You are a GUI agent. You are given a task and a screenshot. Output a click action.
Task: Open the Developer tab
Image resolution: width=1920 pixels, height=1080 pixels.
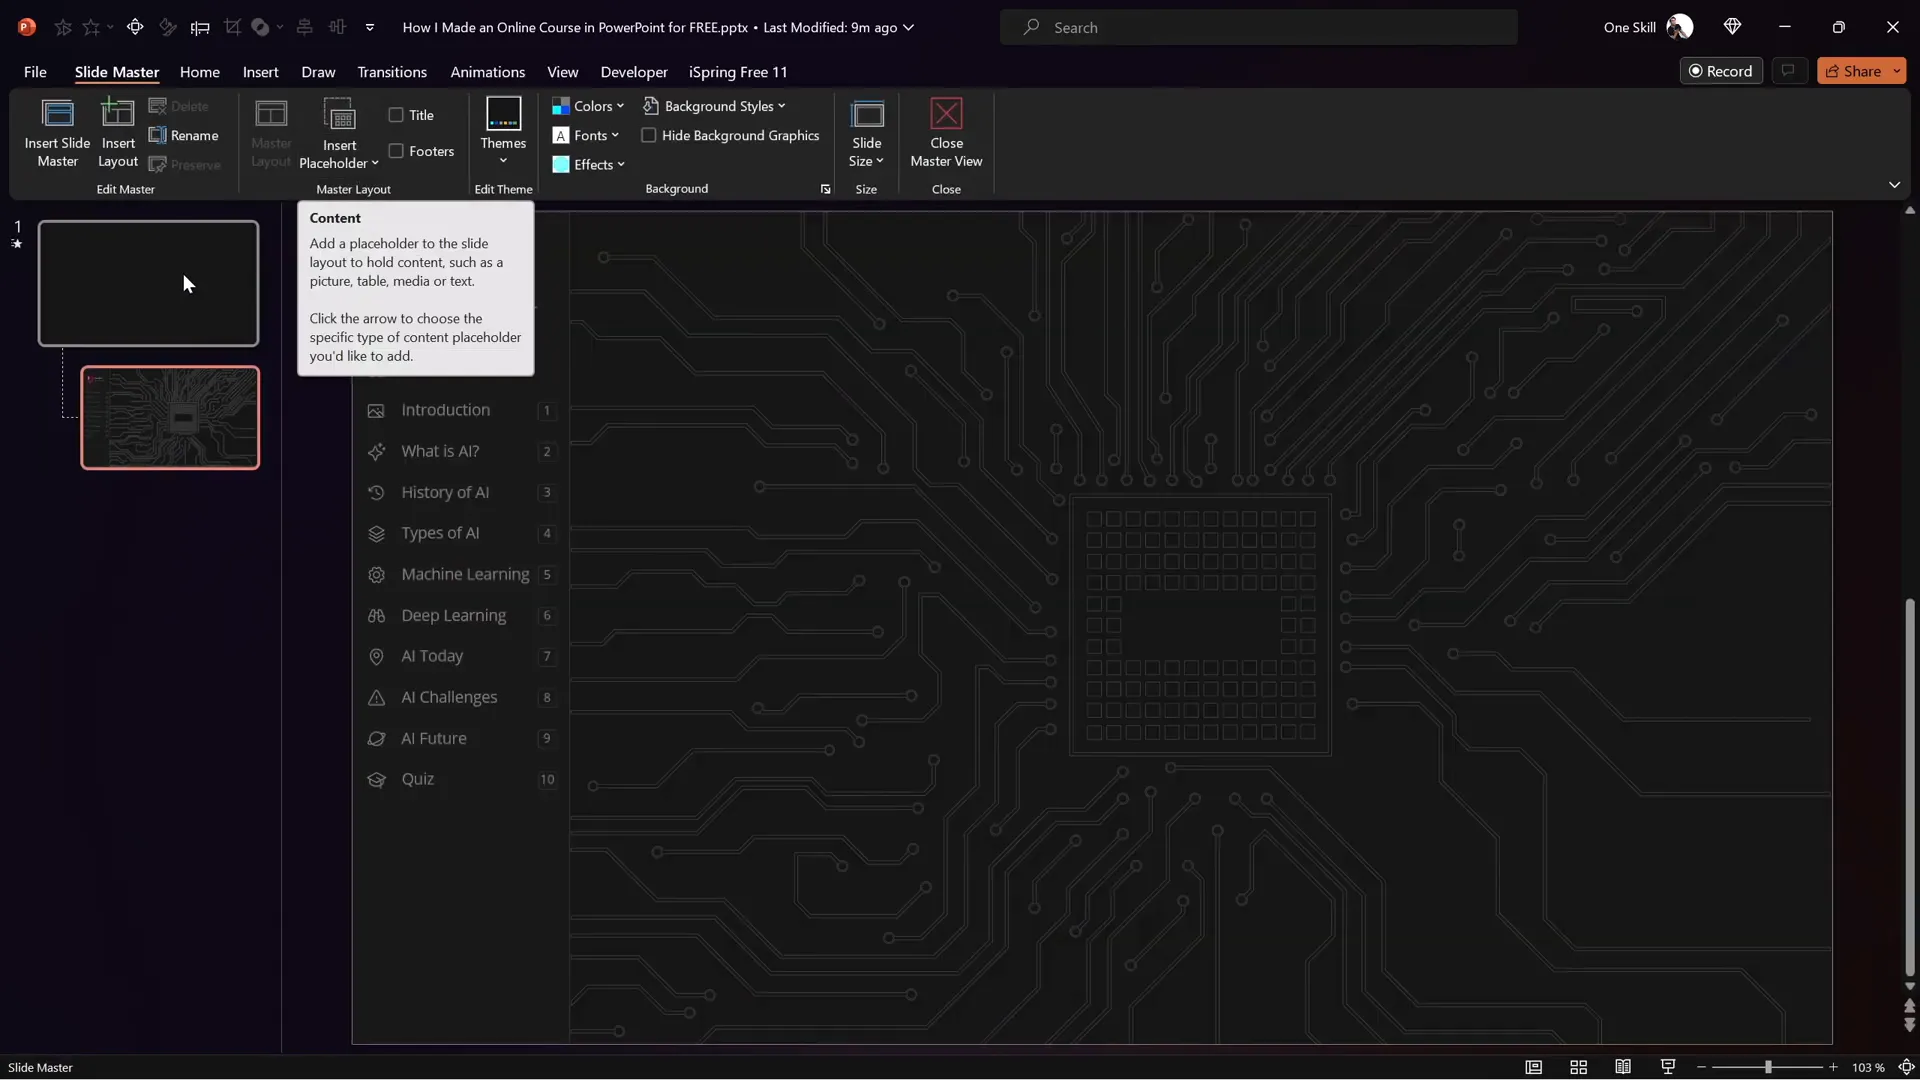click(x=634, y=72)
